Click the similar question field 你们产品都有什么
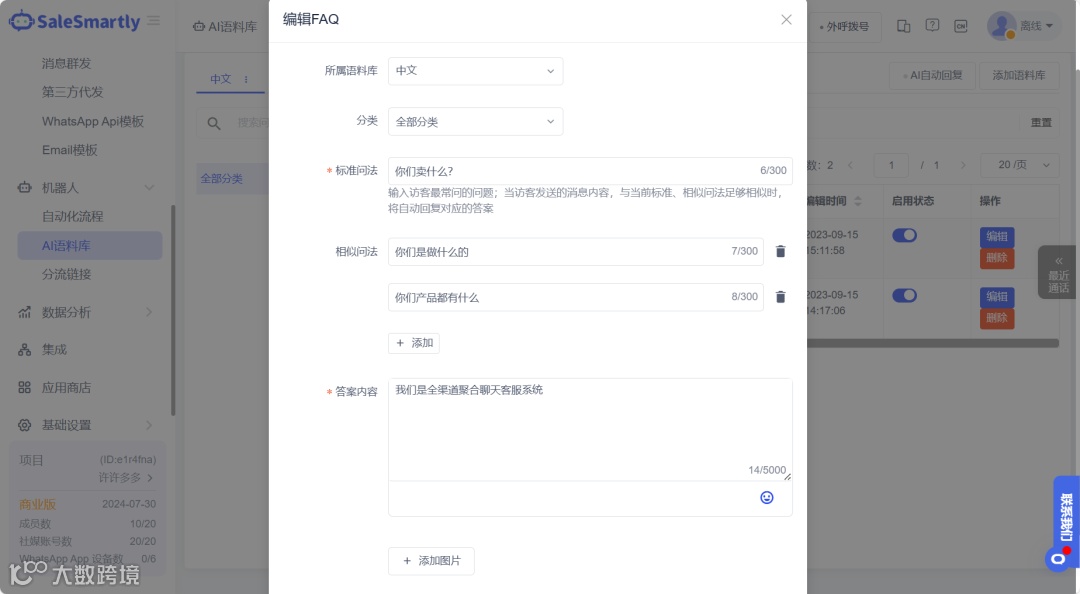 (x=576, y=297)
